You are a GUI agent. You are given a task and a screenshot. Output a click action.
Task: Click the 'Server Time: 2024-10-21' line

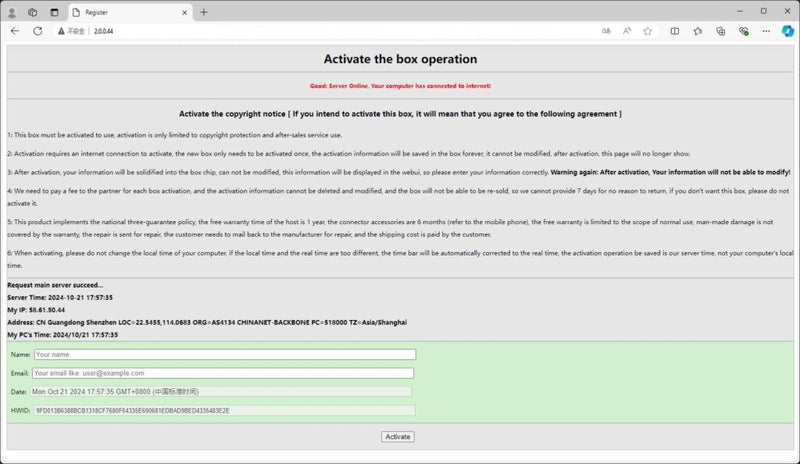click(x=60, y=297)
